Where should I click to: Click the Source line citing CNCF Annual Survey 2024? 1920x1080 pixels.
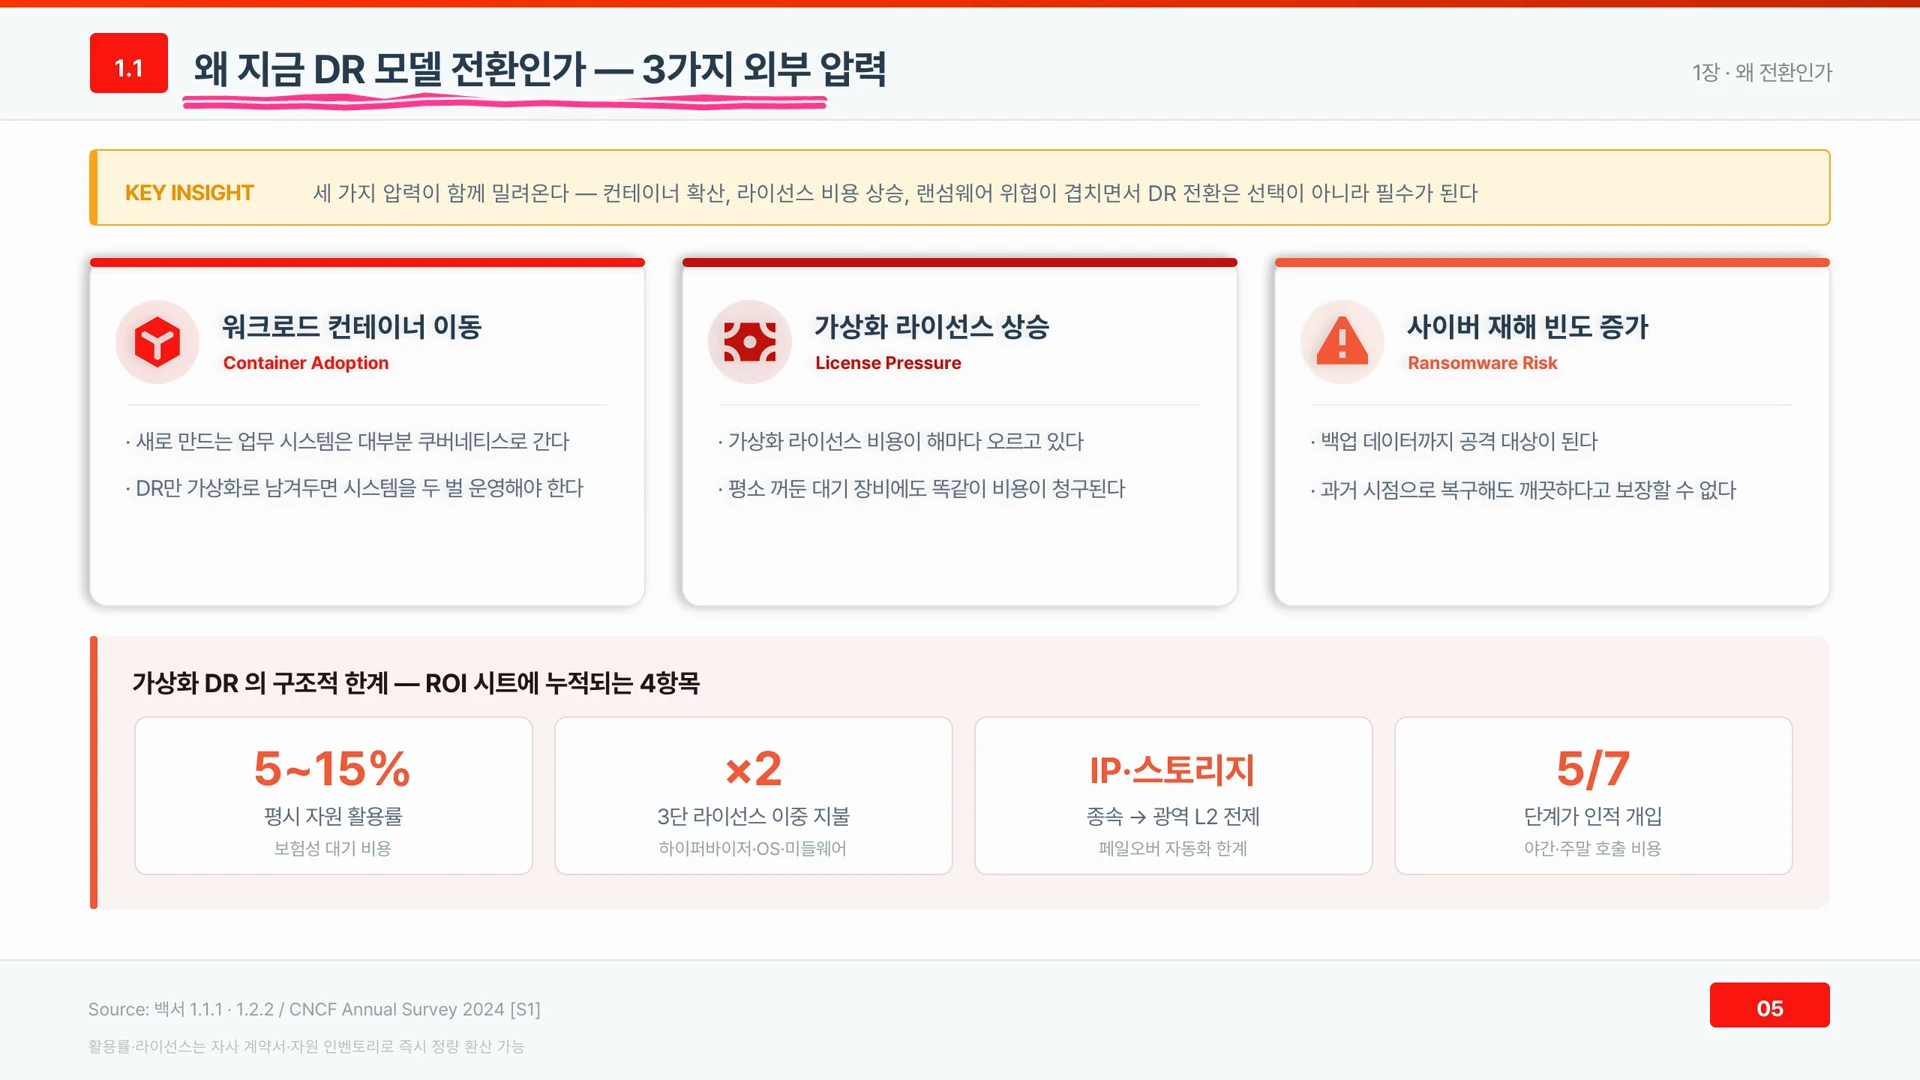(x=314, y=1009)
